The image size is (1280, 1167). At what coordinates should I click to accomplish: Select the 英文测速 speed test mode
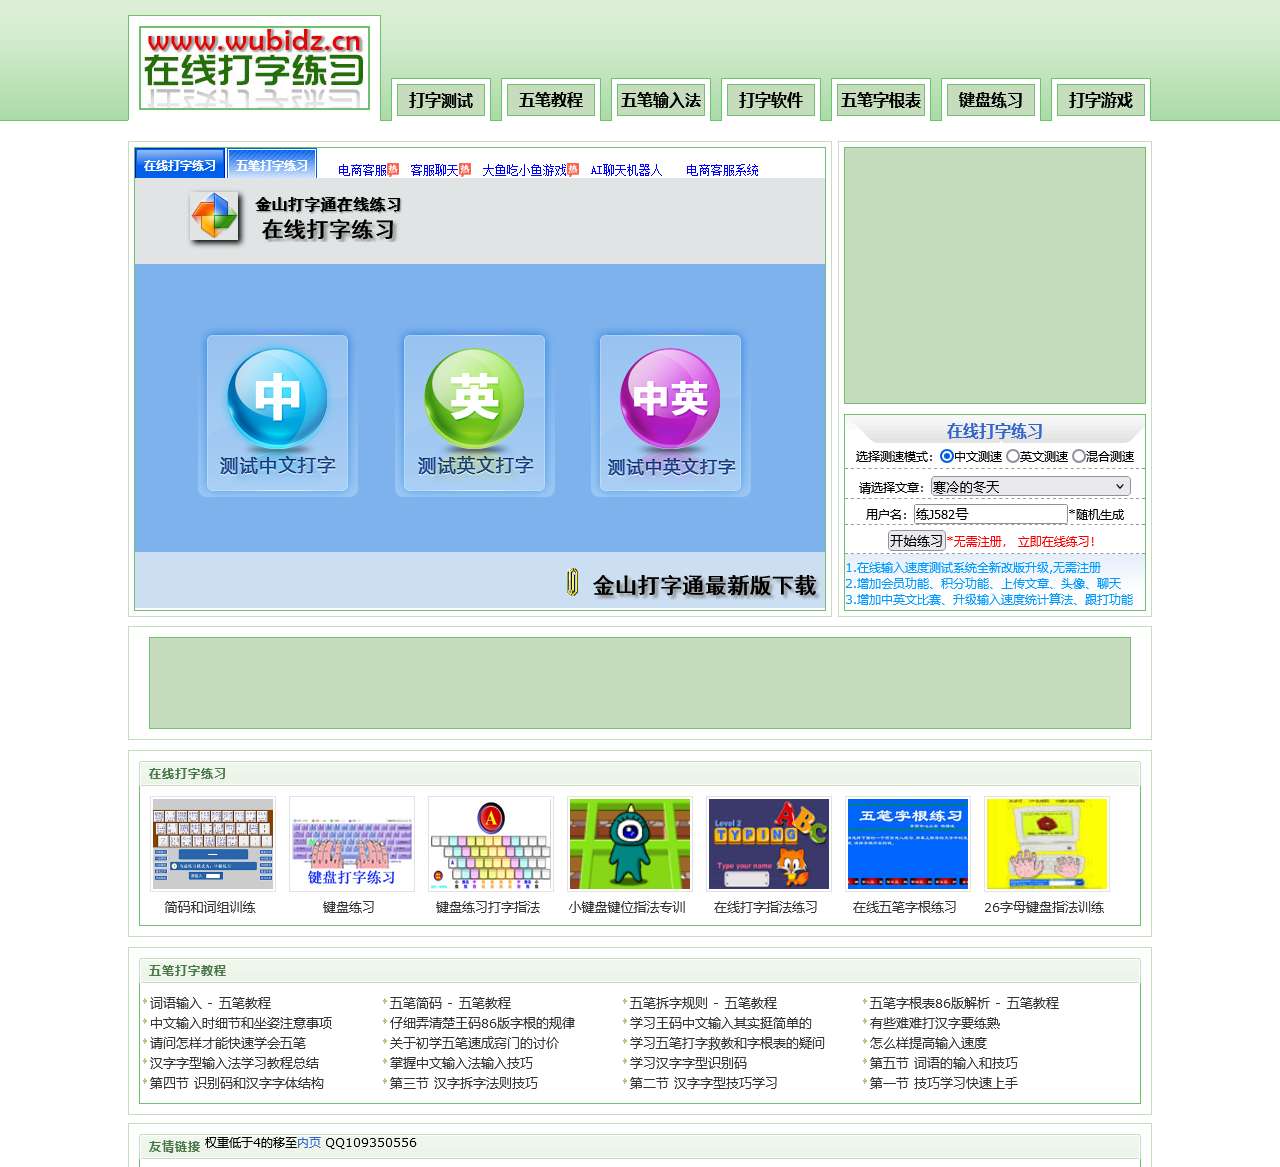click(1014, 456)
